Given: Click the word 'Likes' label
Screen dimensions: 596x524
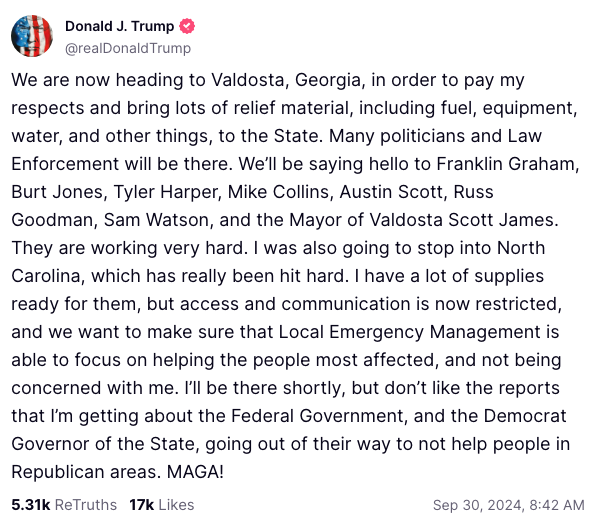Looking at the screenshot, I should click(x=176, y=505).
